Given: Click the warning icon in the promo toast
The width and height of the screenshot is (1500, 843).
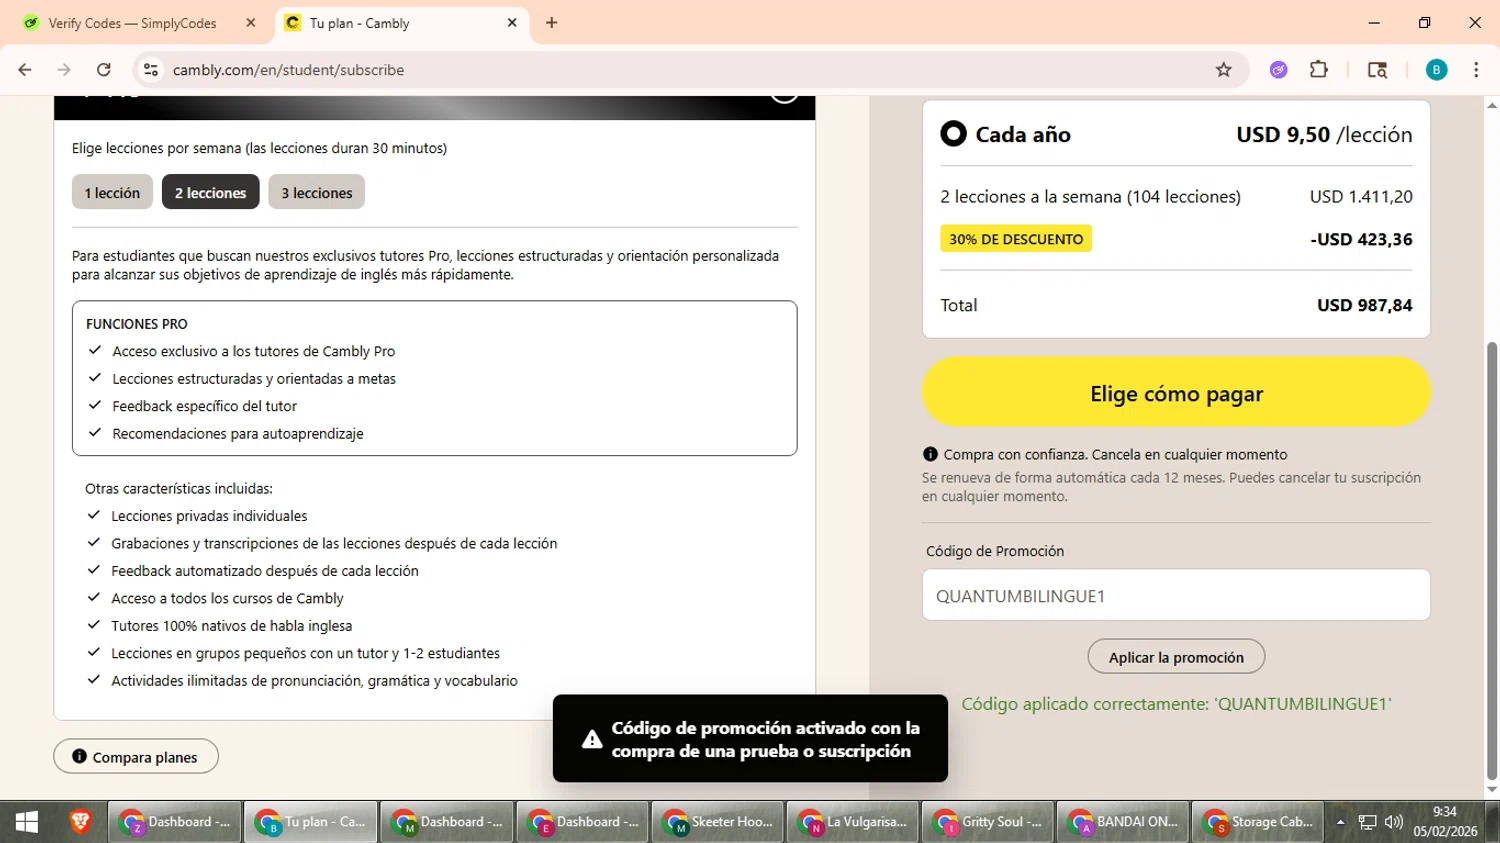Looking at the screenshot, I should [x=592, y=740].
